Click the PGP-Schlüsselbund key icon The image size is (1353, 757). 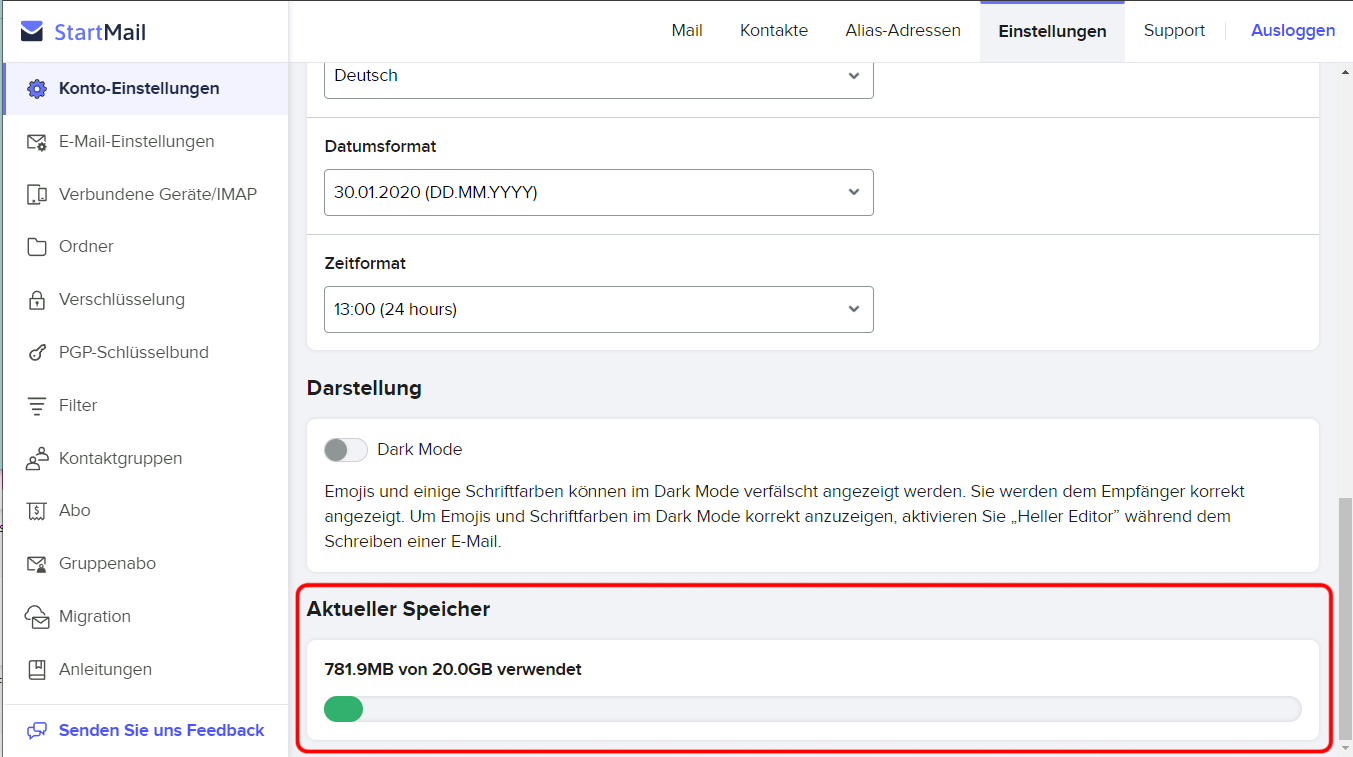pyautogui.click(x=37, y=353)
